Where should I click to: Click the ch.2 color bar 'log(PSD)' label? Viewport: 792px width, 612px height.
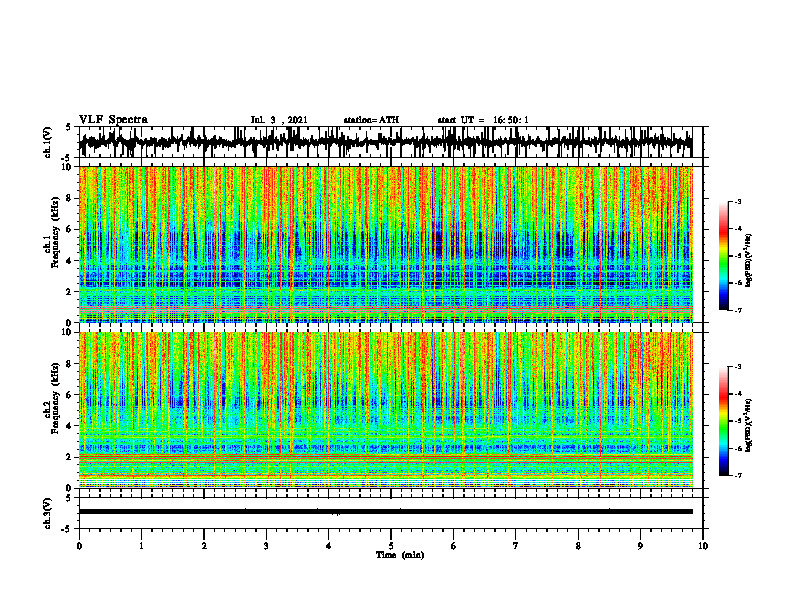(749, 424)
